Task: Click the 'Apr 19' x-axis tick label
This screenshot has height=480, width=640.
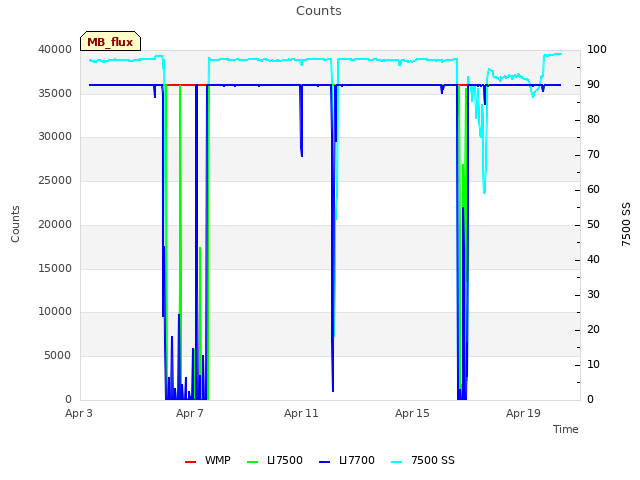Action: [523, 413]
